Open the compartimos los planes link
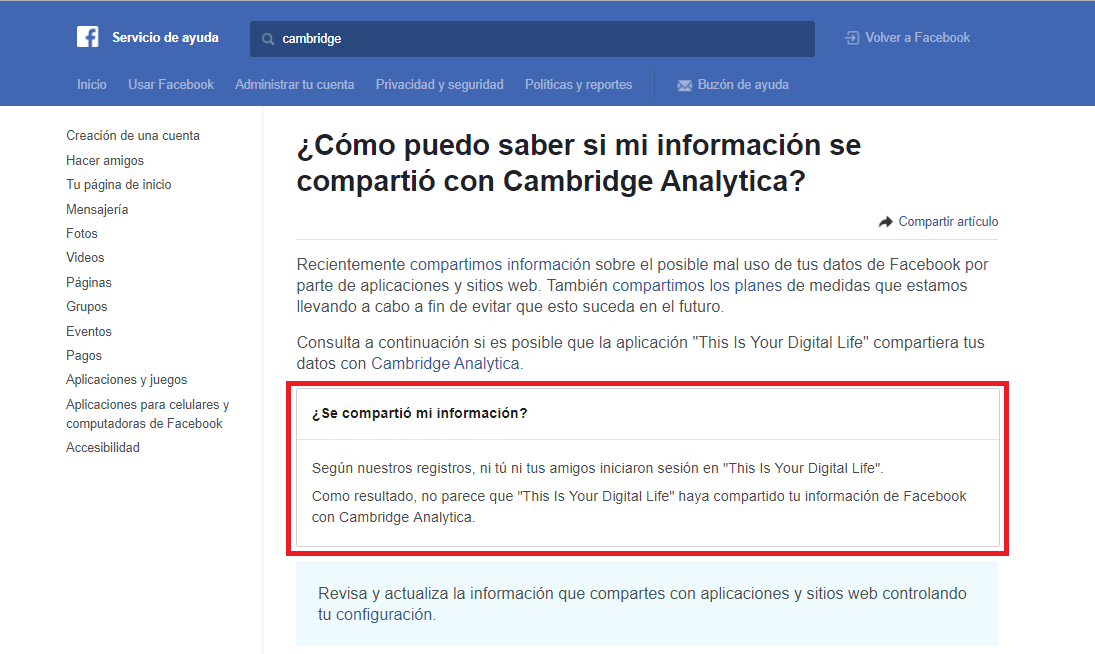 click(x=697, y=285)
